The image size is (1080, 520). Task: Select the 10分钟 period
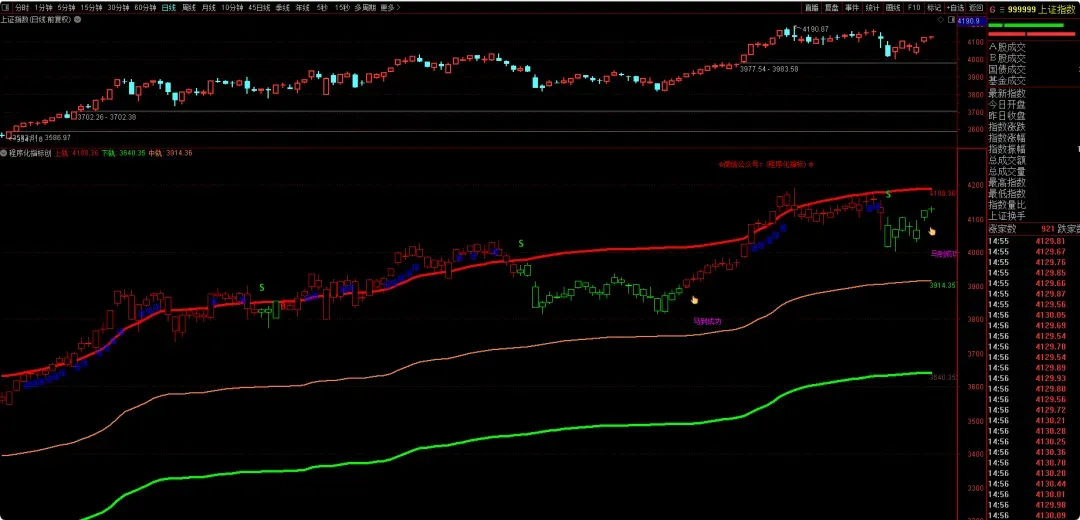point(233,8)
